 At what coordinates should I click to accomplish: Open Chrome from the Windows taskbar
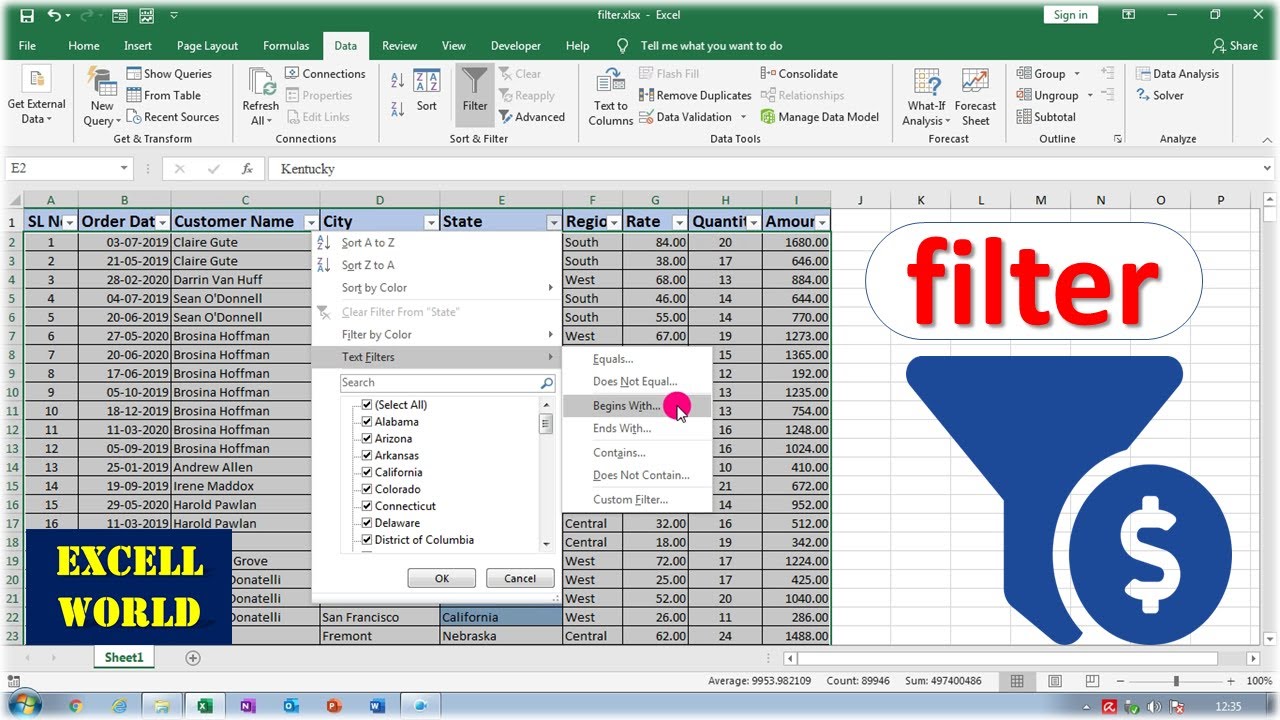coord(76,705)
